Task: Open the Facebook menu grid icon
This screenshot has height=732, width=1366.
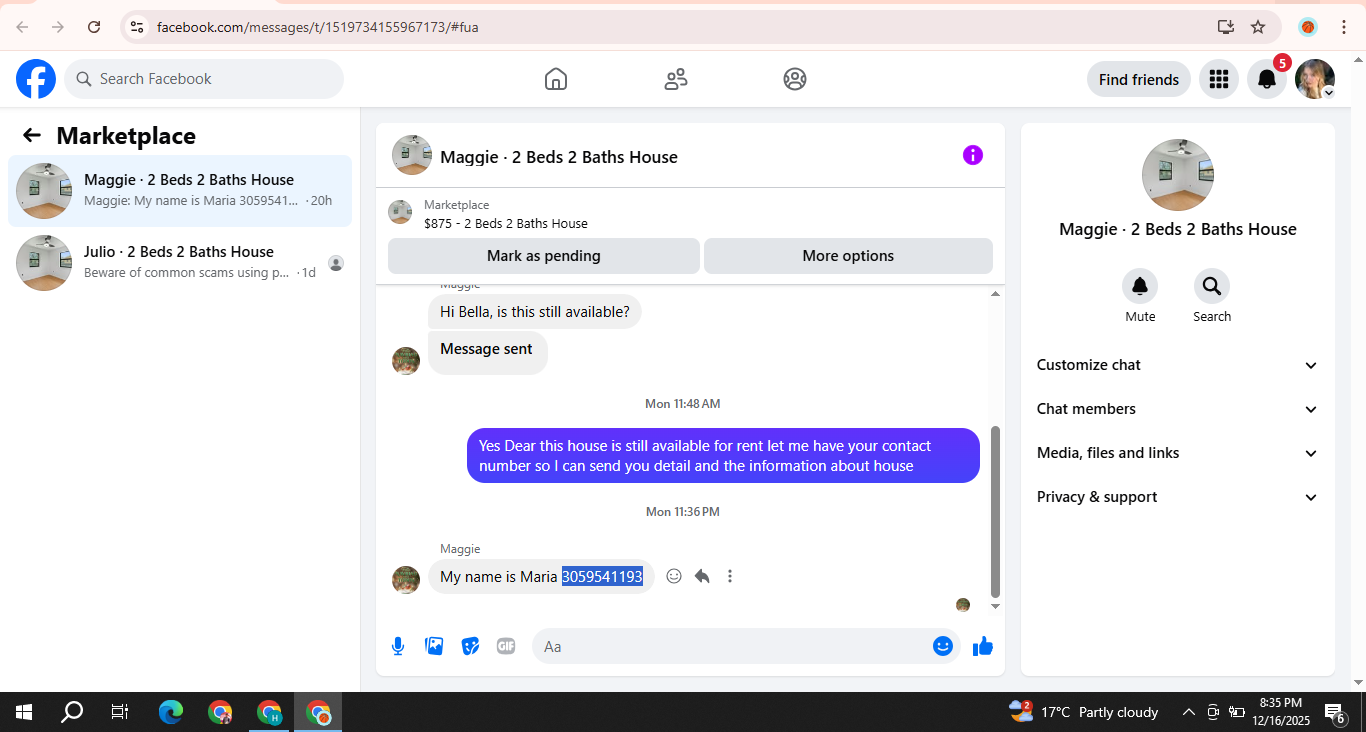Action: tap(1218, 79)
